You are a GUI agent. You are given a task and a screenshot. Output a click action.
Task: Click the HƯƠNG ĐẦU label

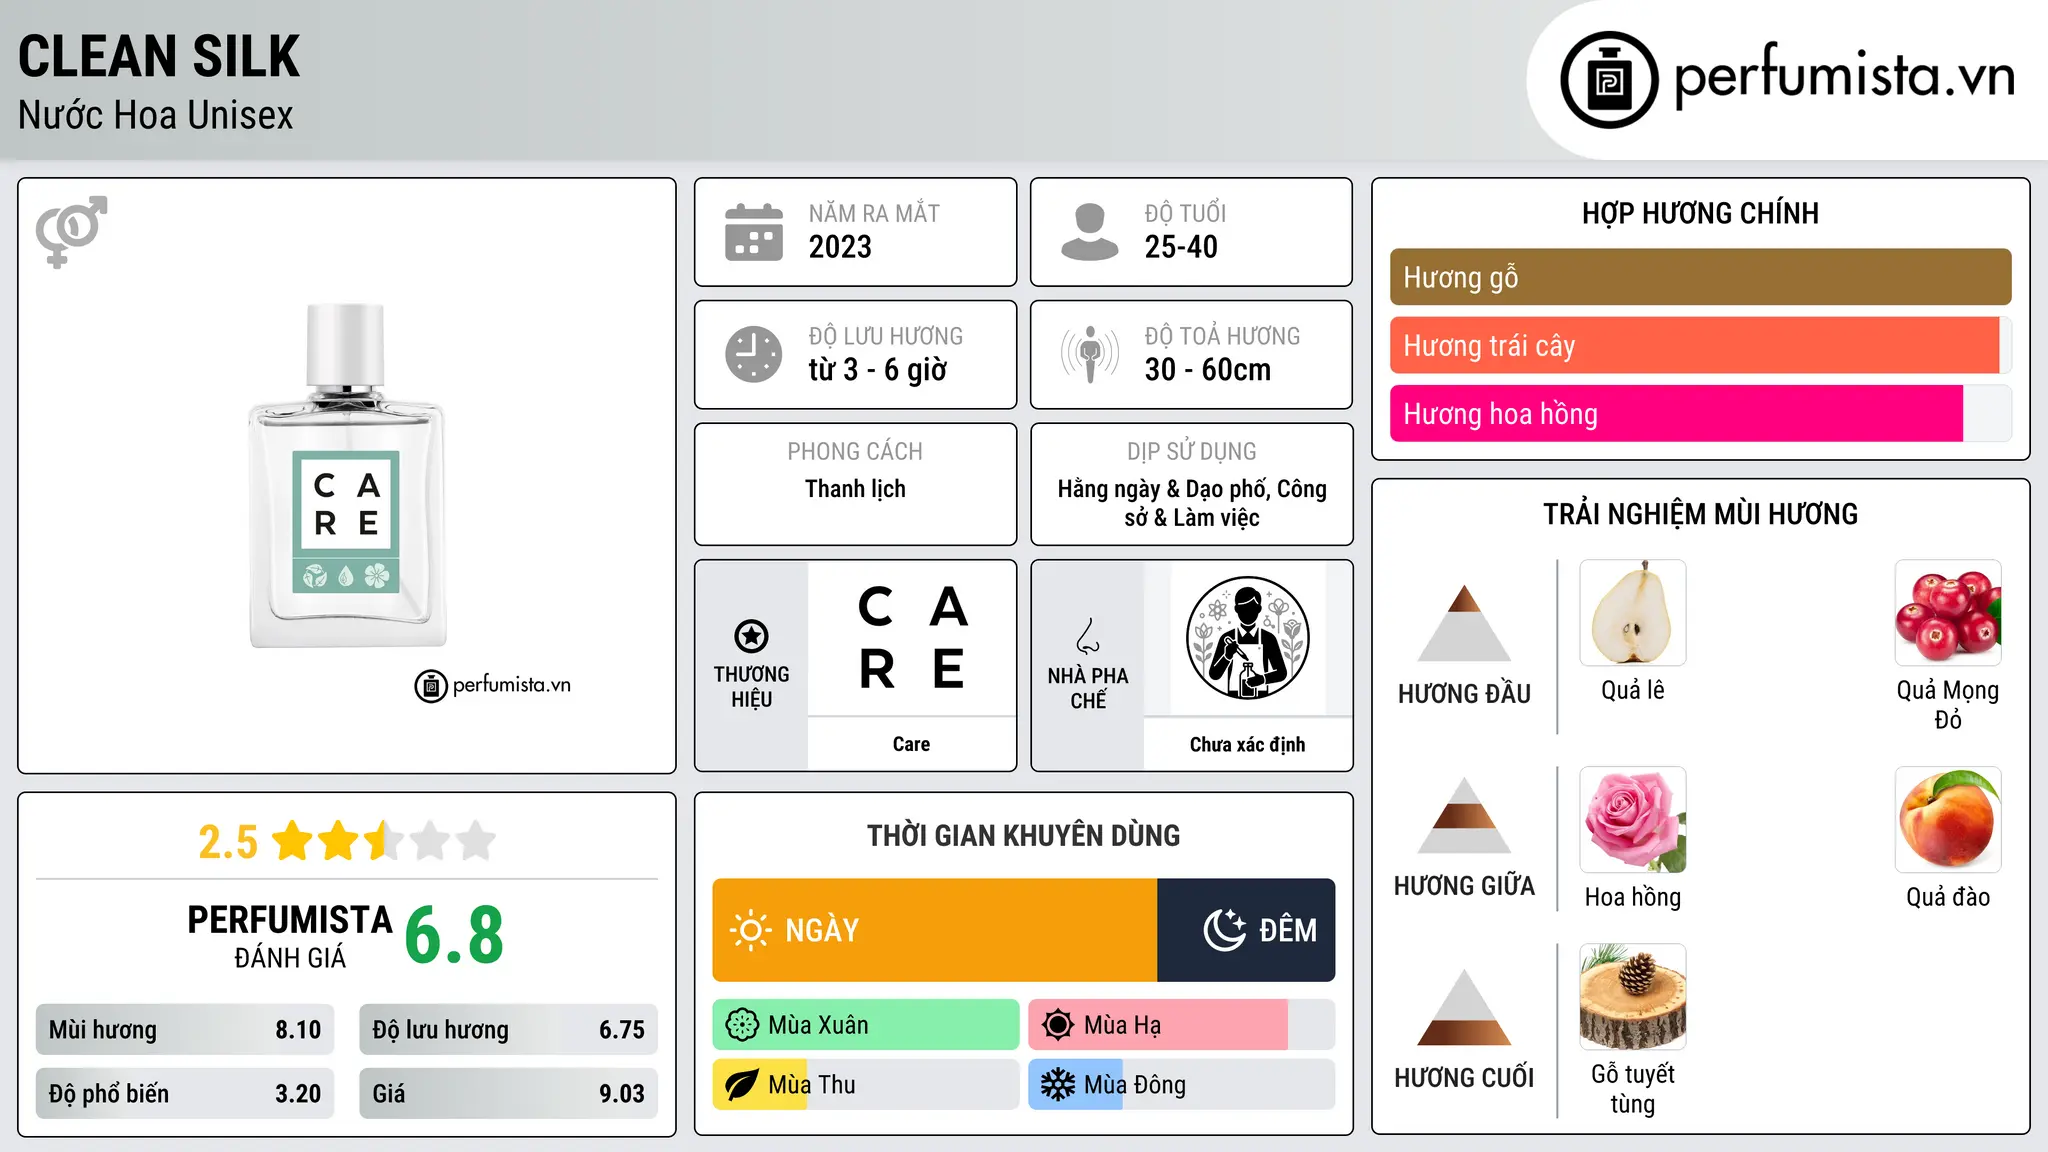coord(1464,694)
